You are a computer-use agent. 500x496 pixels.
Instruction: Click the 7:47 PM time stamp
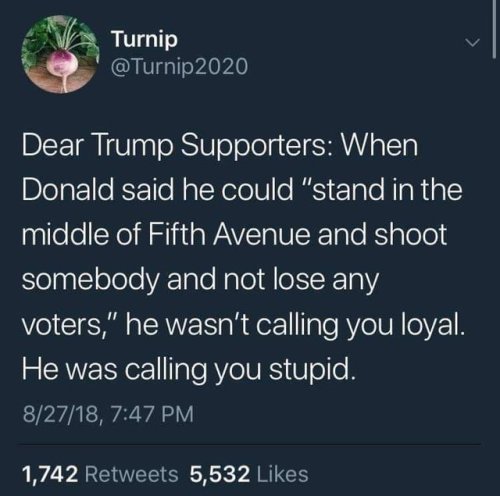click(151, 414)
